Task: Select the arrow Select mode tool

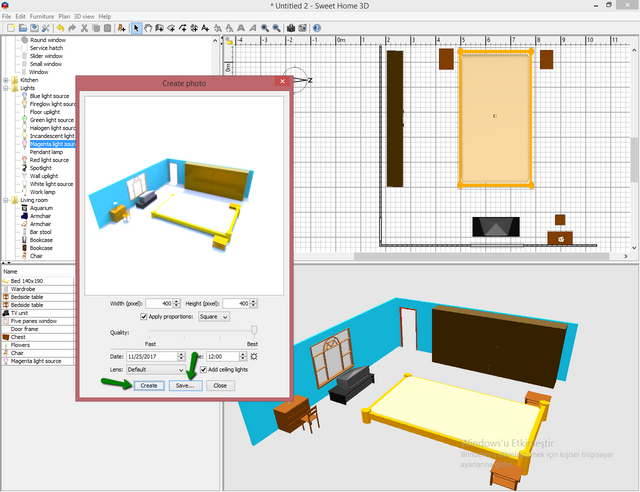Action: click(x=137, y=28)
